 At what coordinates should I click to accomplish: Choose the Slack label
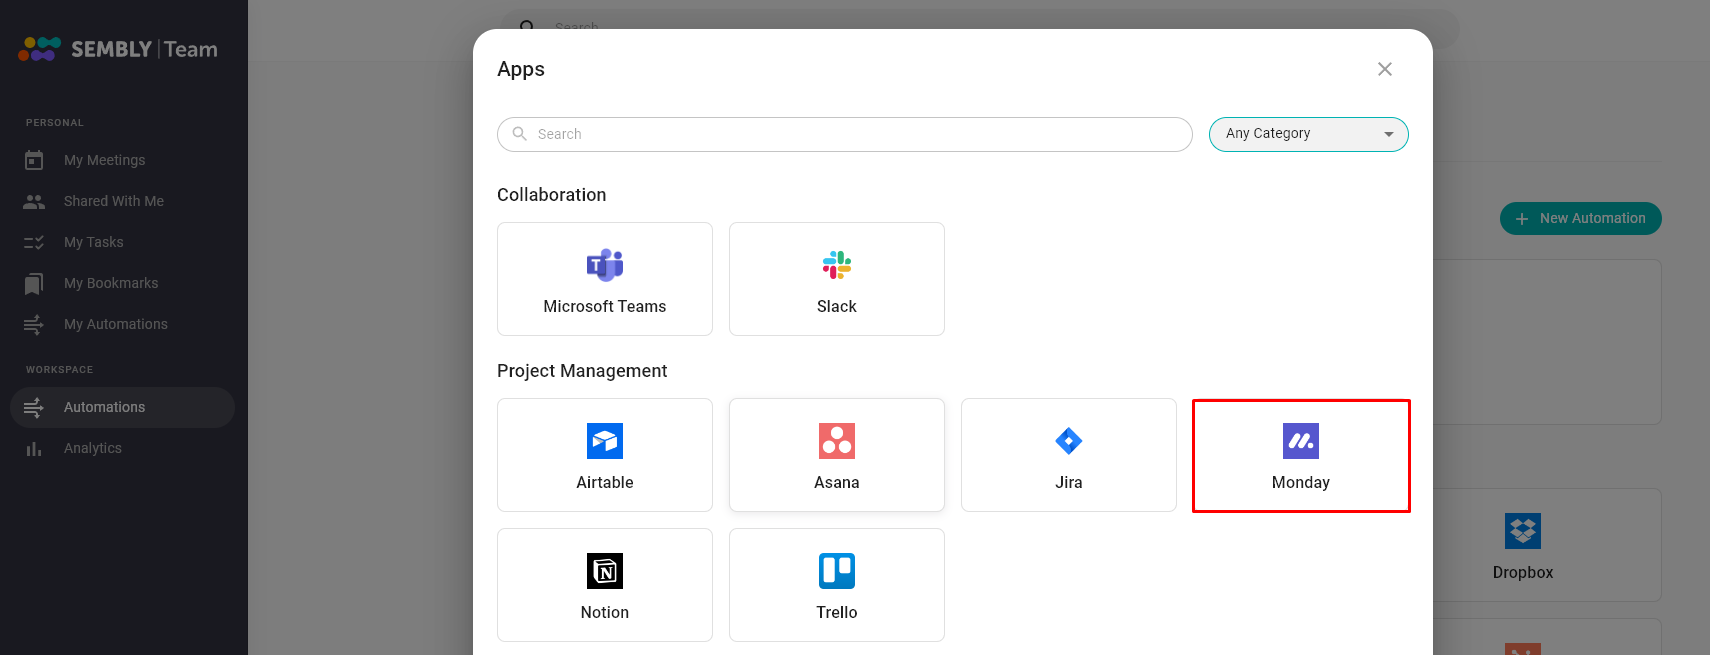[x=837, y=306]
